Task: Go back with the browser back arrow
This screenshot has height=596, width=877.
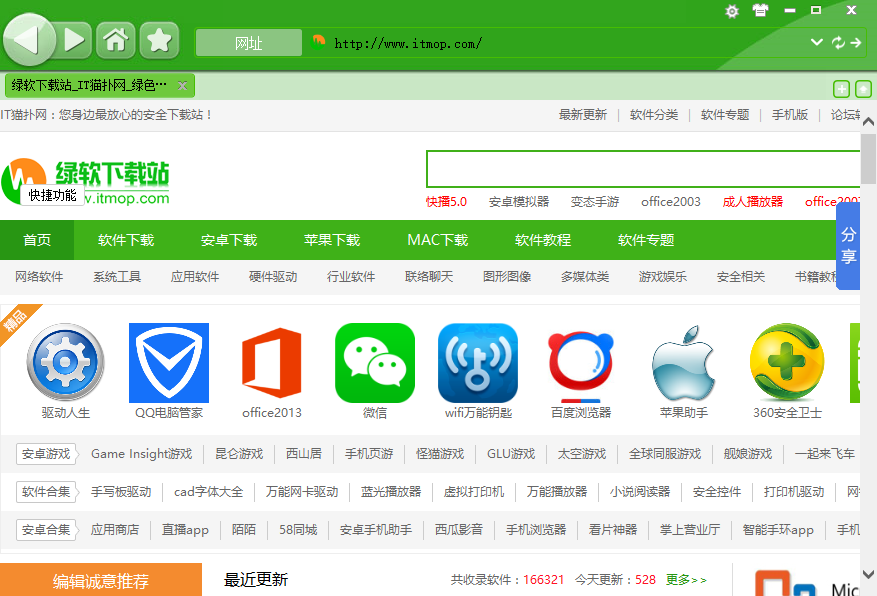Action: [28, 40]
